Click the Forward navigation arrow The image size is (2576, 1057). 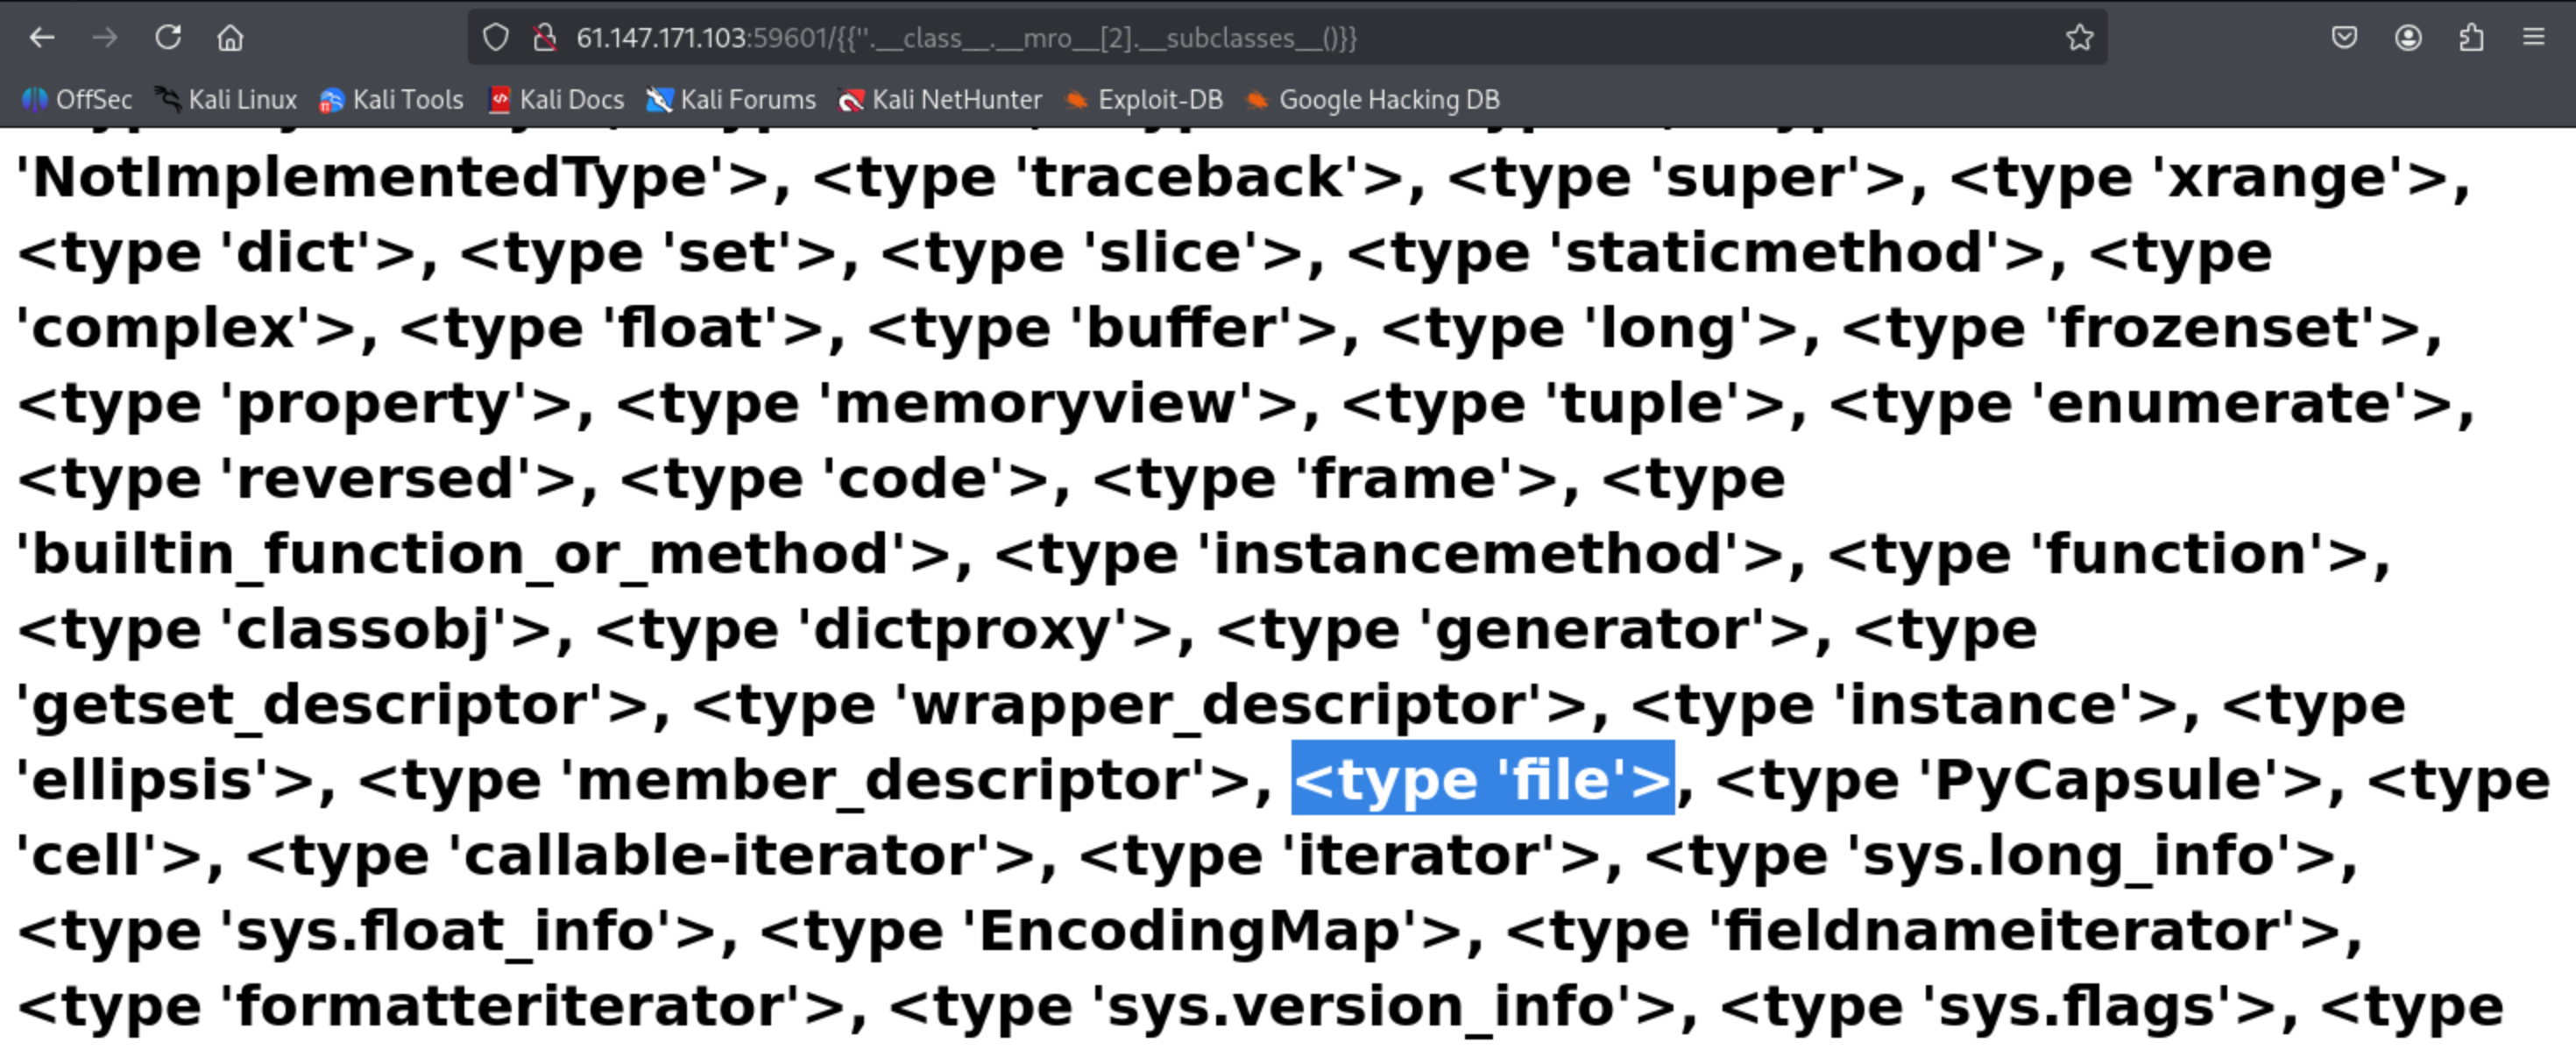click(x=105, y=38)
